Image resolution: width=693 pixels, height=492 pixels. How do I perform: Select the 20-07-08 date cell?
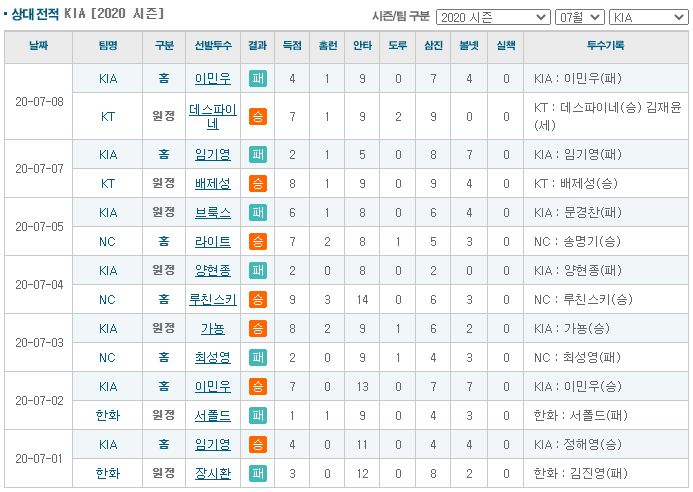coord(39,102)
